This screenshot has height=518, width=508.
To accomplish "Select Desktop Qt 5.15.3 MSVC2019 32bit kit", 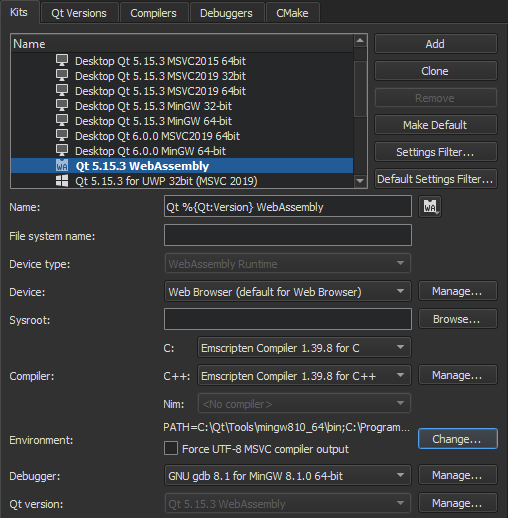I will point(182,76).
